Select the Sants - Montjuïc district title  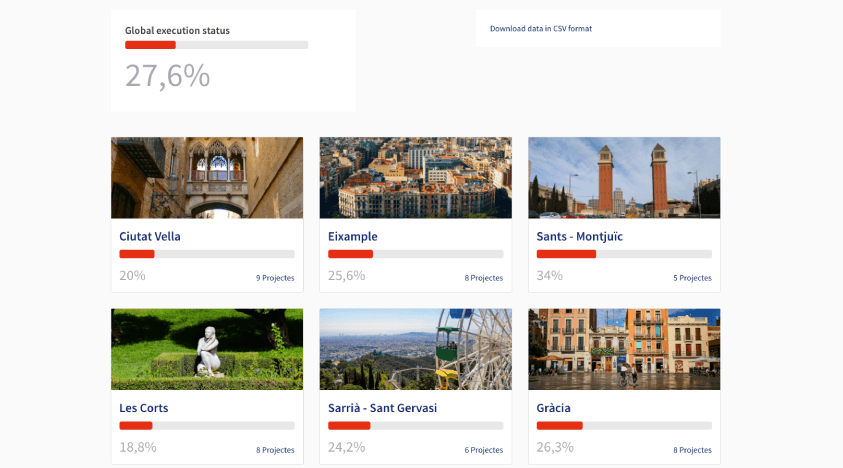coord(579,237)
